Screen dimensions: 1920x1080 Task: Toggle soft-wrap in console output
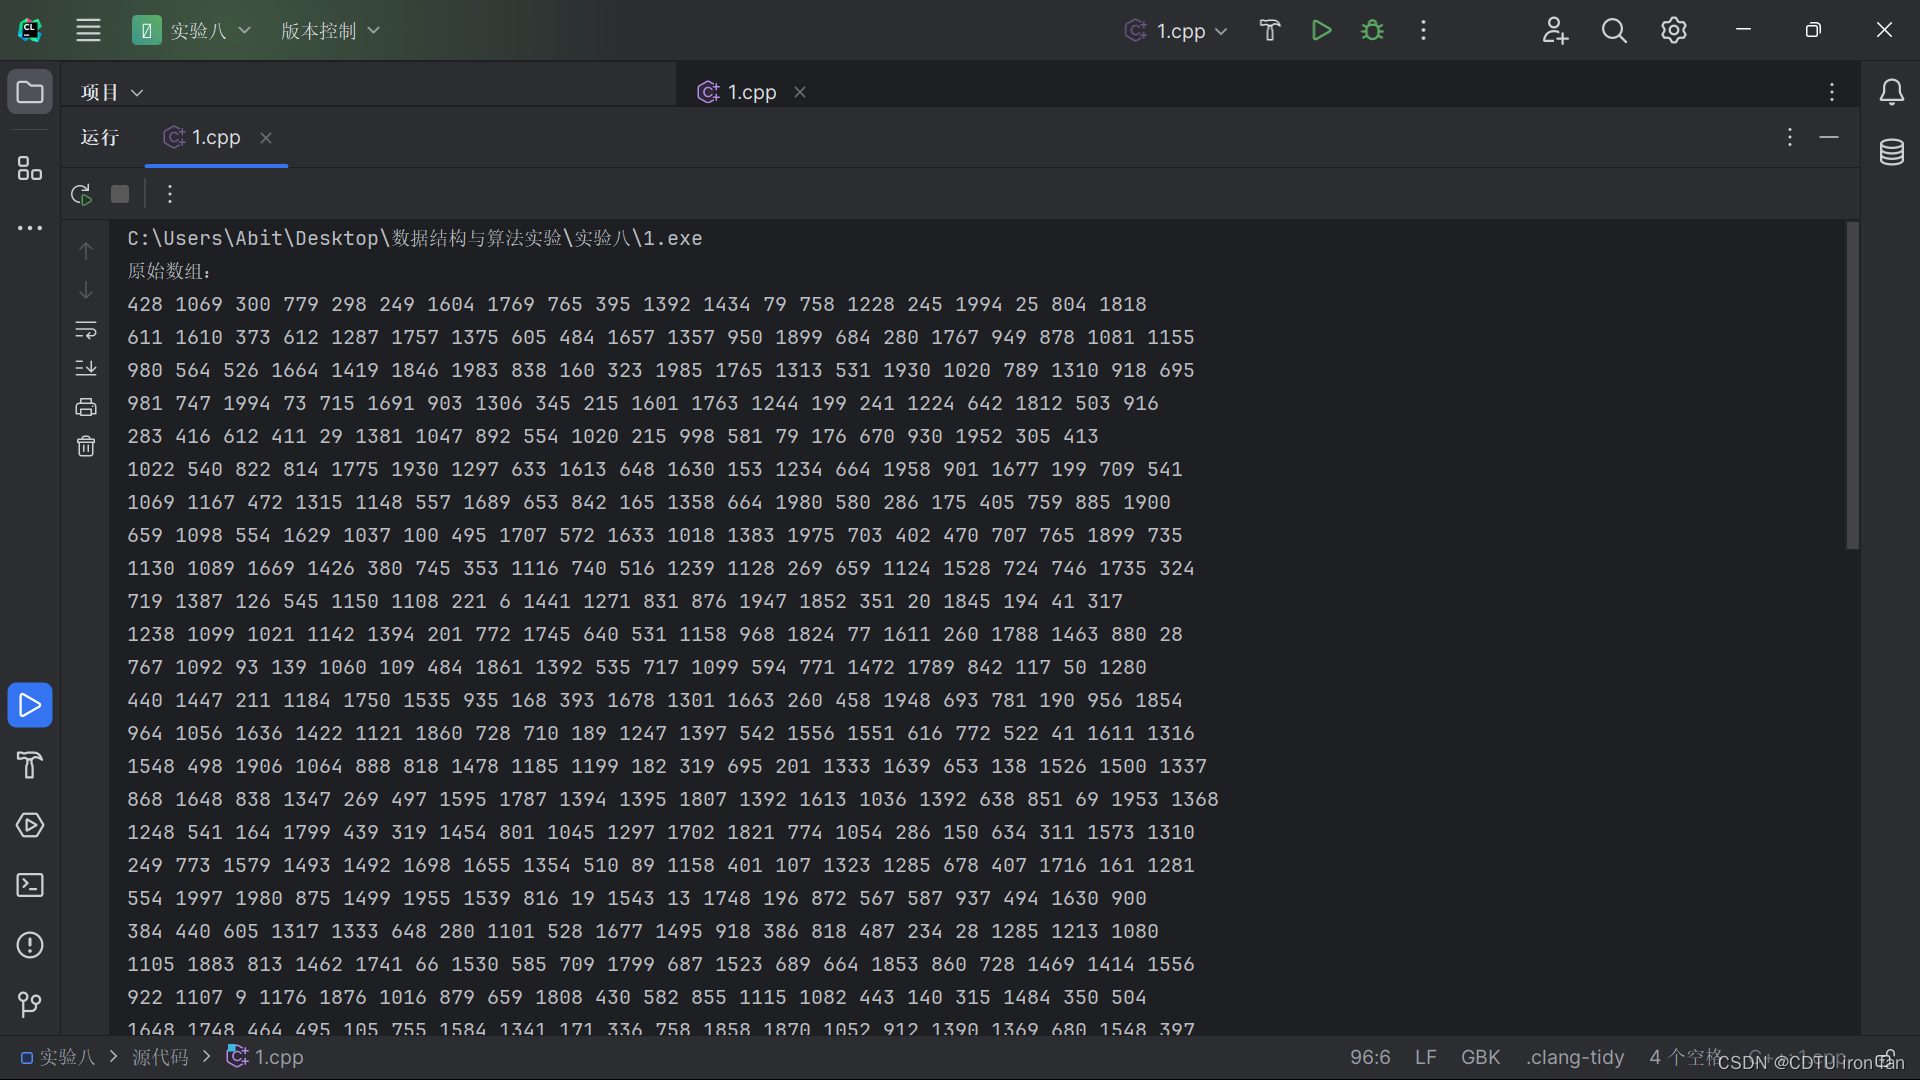(x=86, y=330)
